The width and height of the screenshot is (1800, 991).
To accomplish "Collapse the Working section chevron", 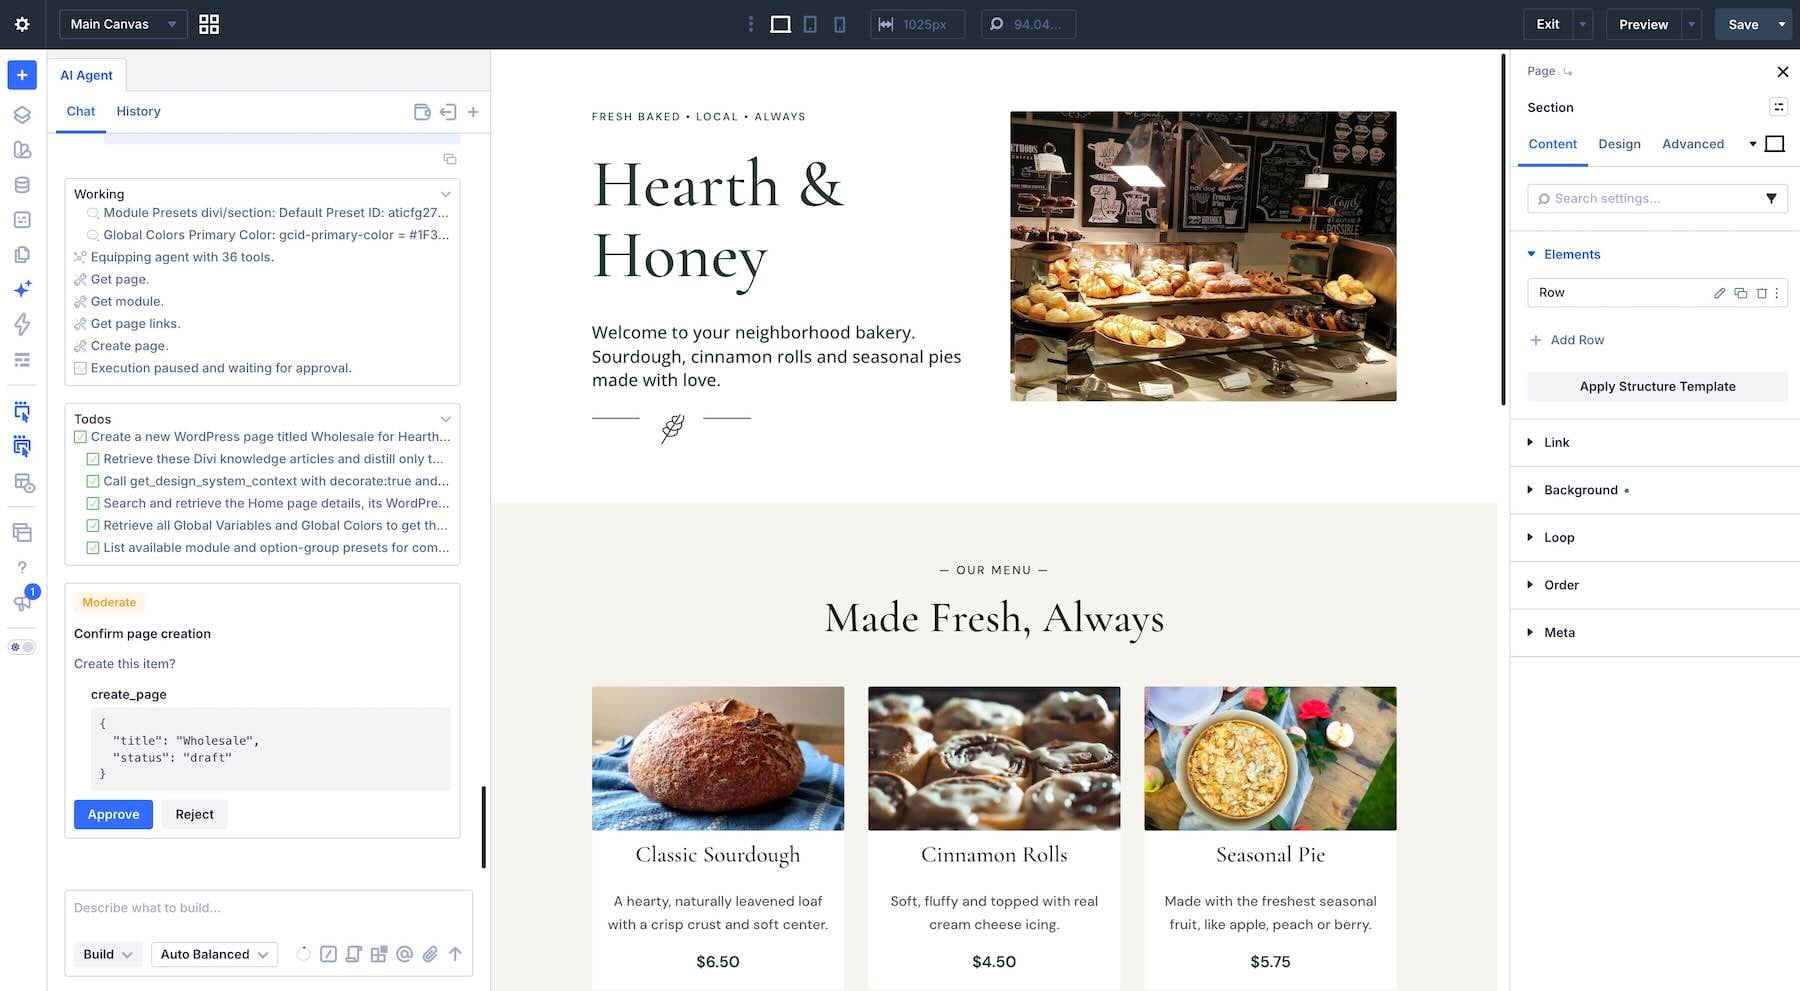I will click(446, 194).
